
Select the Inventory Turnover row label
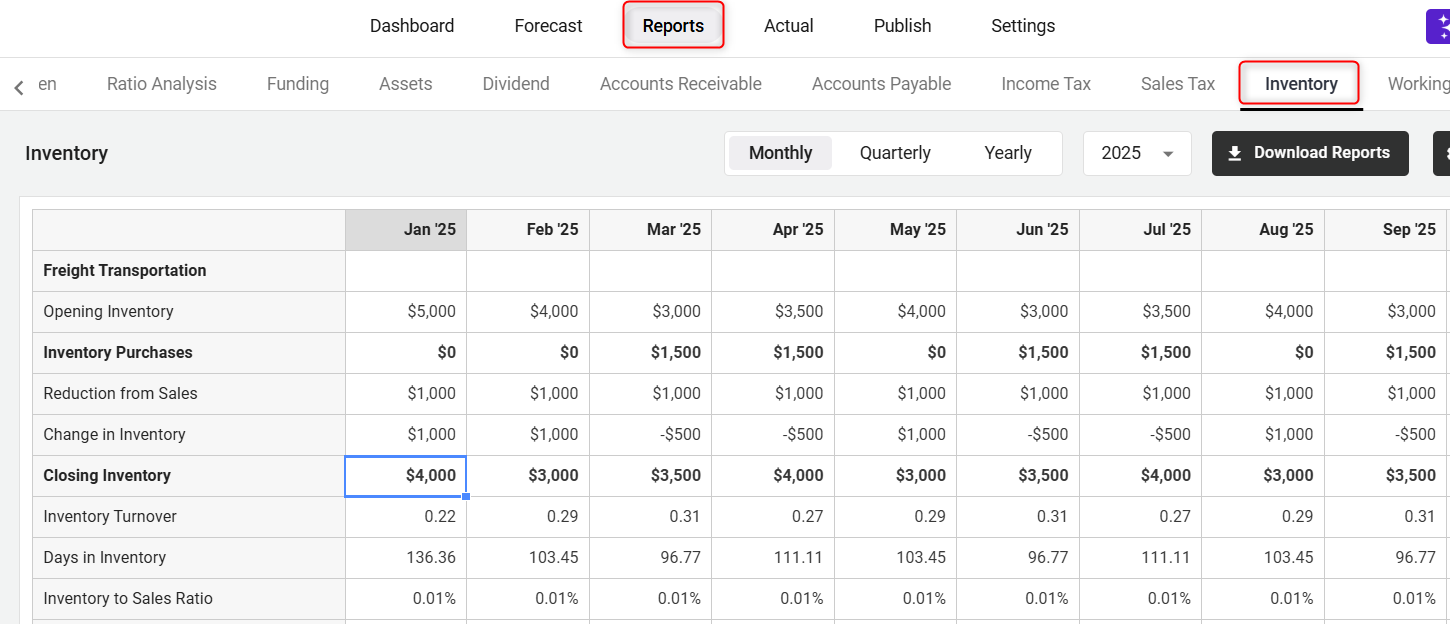click(189, 517)
